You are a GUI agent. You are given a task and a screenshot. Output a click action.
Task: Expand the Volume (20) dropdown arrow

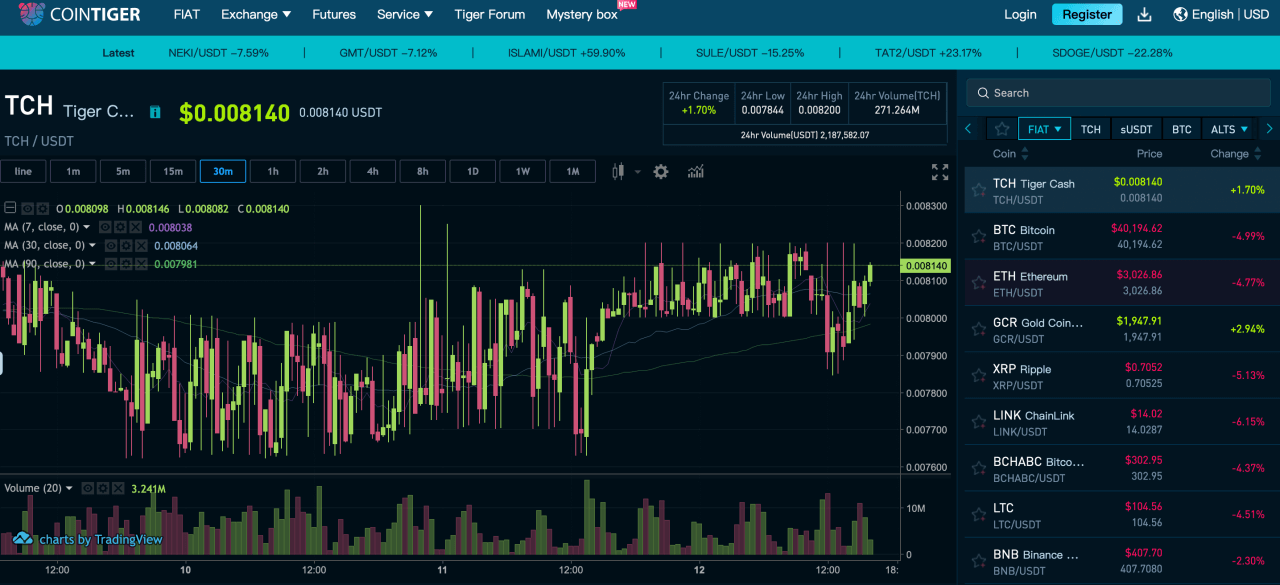pyautogui.click(x=69, y=488)
